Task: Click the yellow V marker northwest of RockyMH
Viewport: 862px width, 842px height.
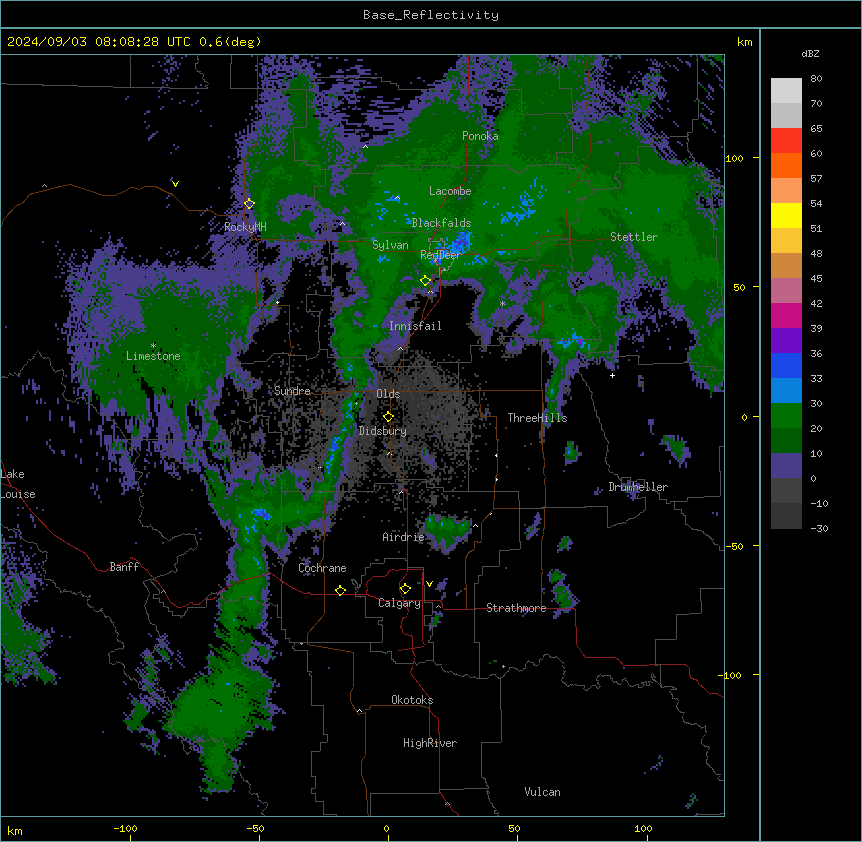Action: coord(175,184)
